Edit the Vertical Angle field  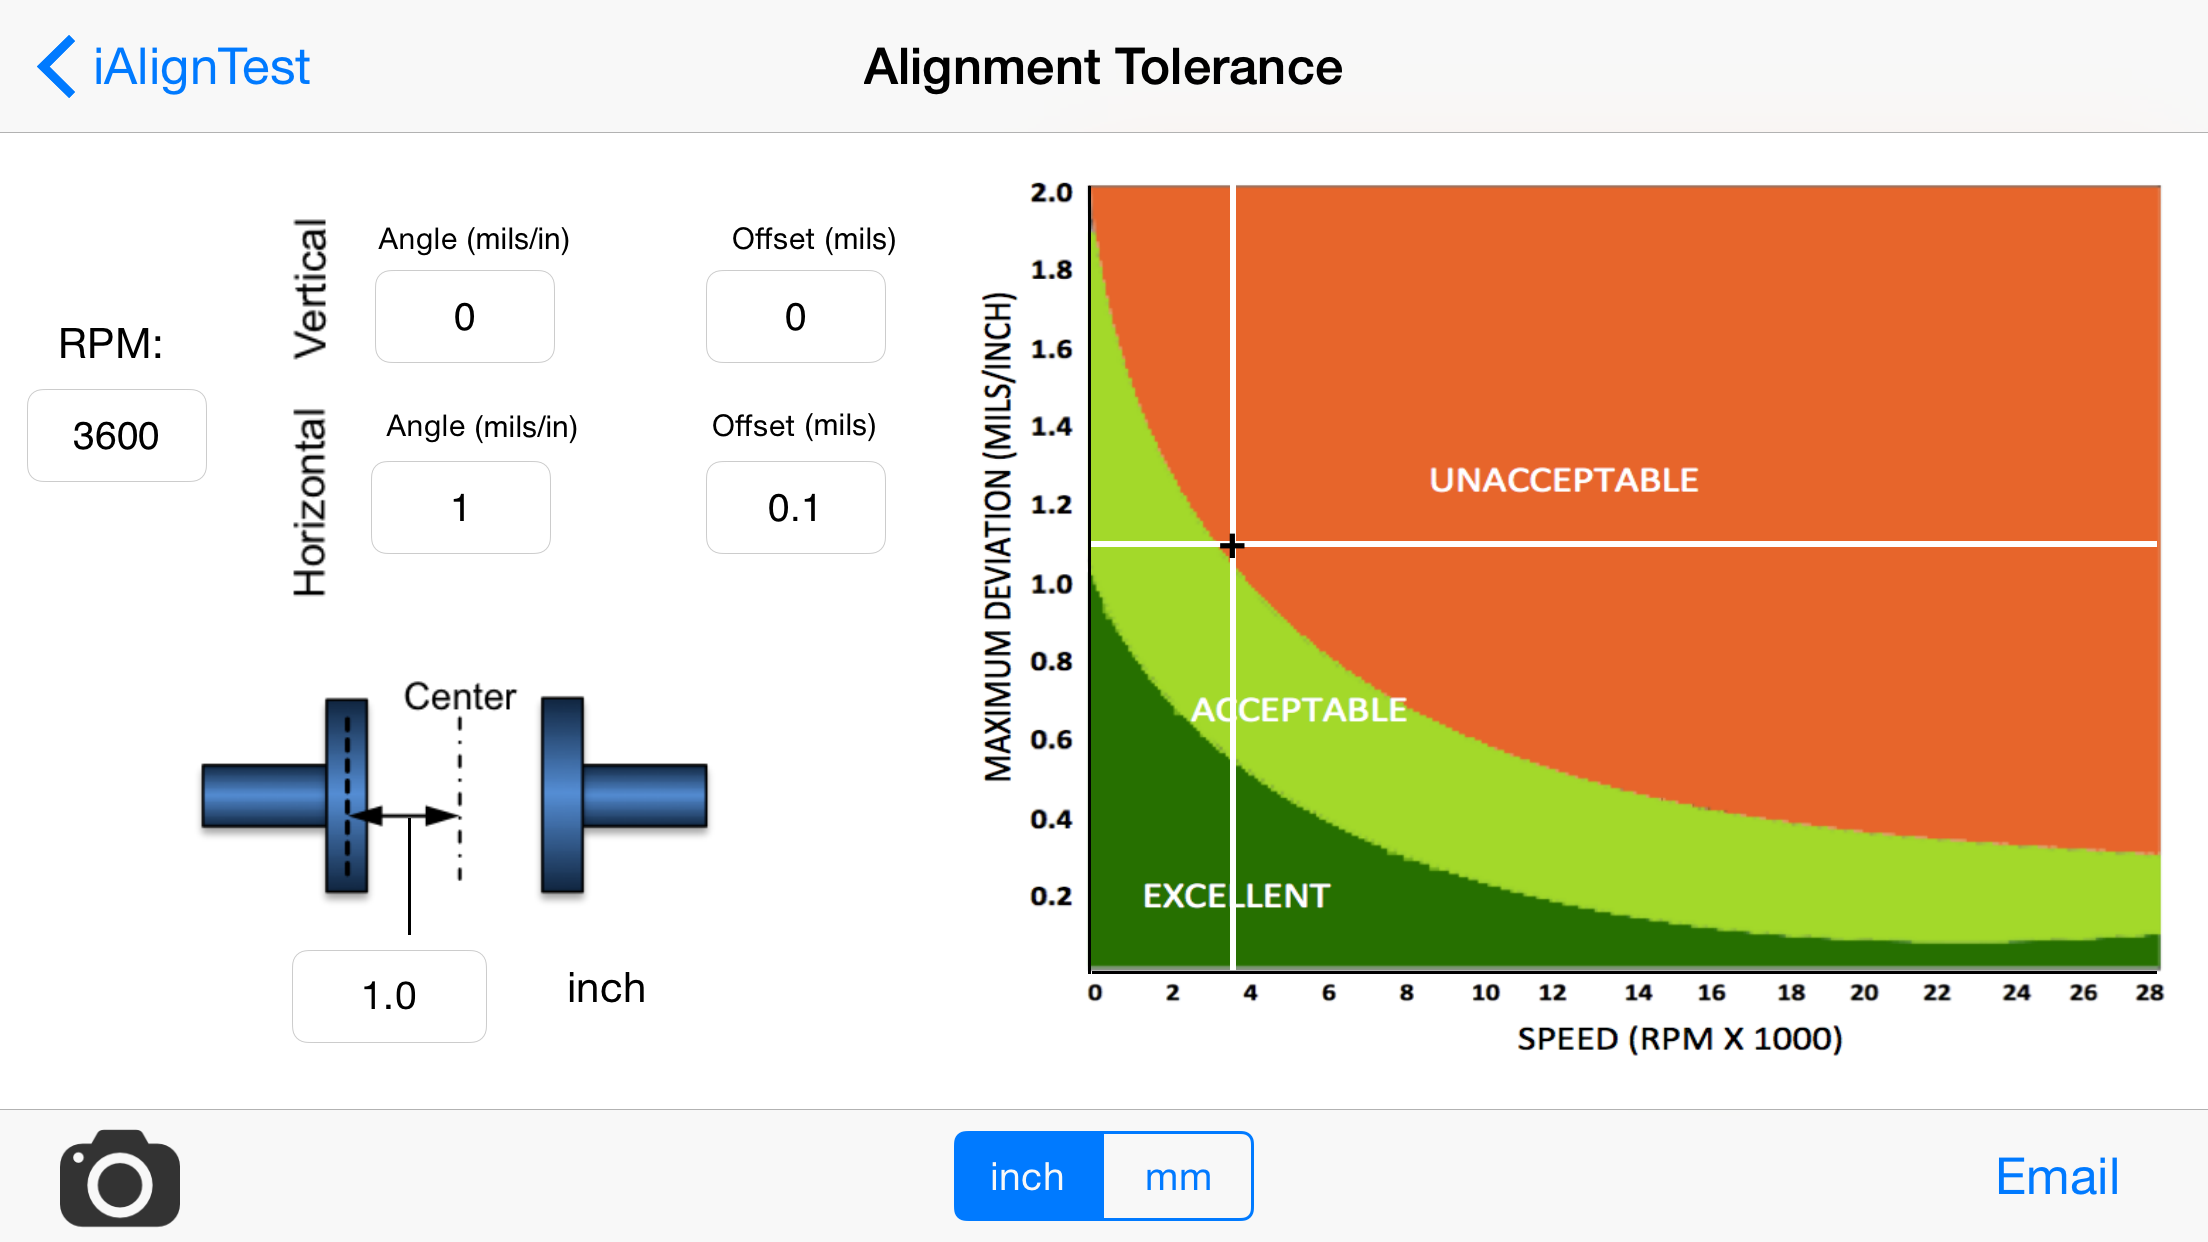(x=465, y=317)
